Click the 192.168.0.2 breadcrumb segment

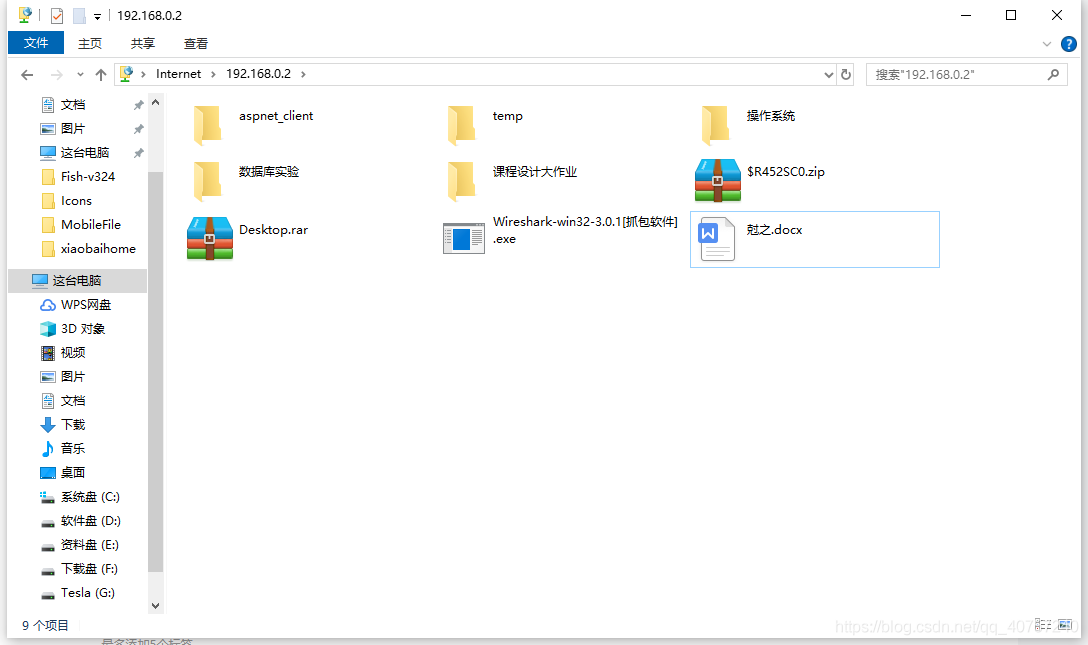[x=258, y=74]
